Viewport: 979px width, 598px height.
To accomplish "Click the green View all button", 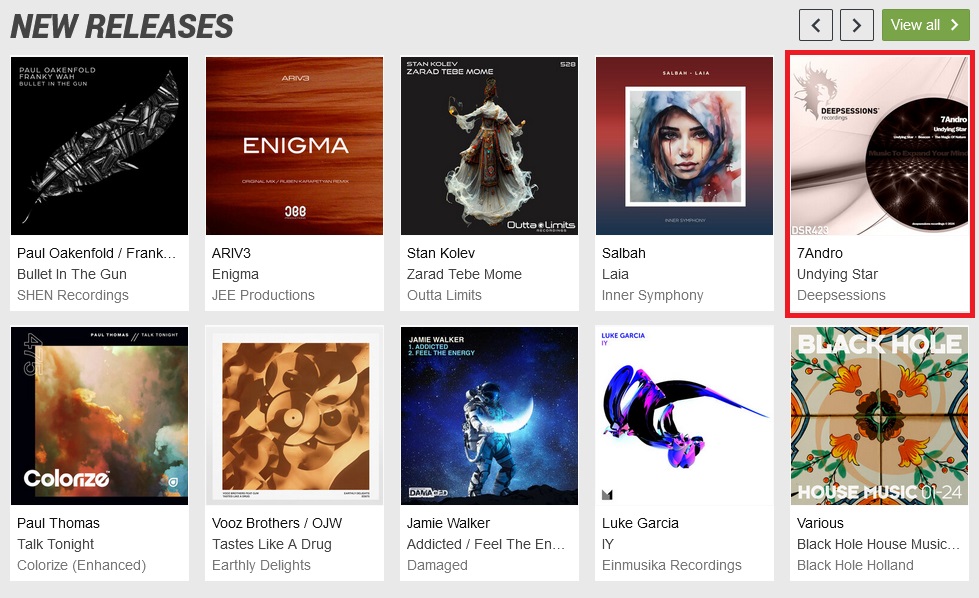I will click(925, 25).
